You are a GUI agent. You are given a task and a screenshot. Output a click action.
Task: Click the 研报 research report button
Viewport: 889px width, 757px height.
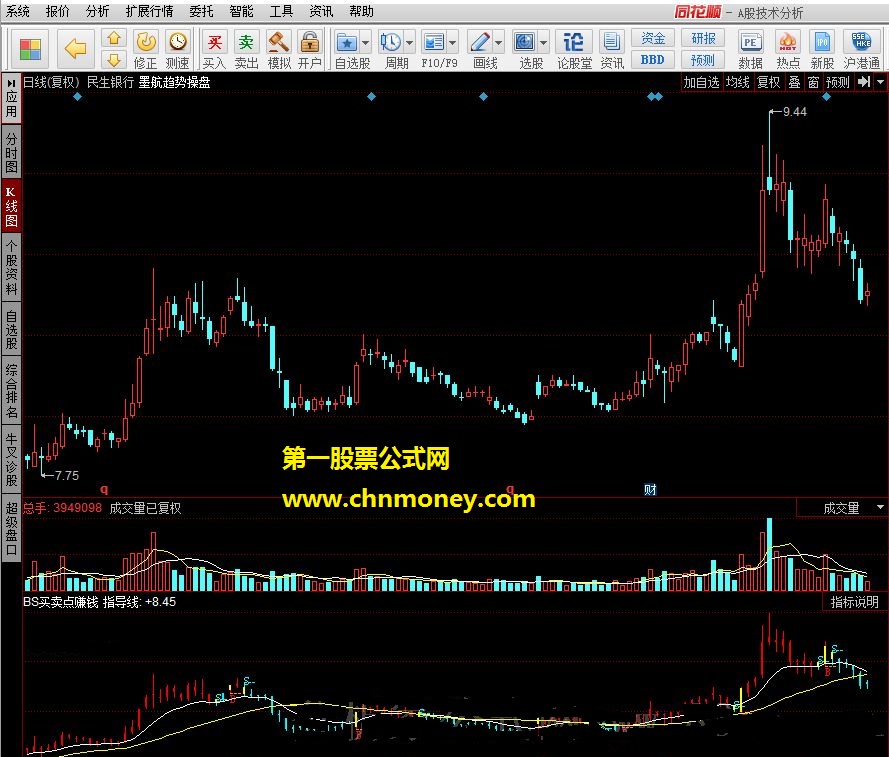(x=703, y=39)
